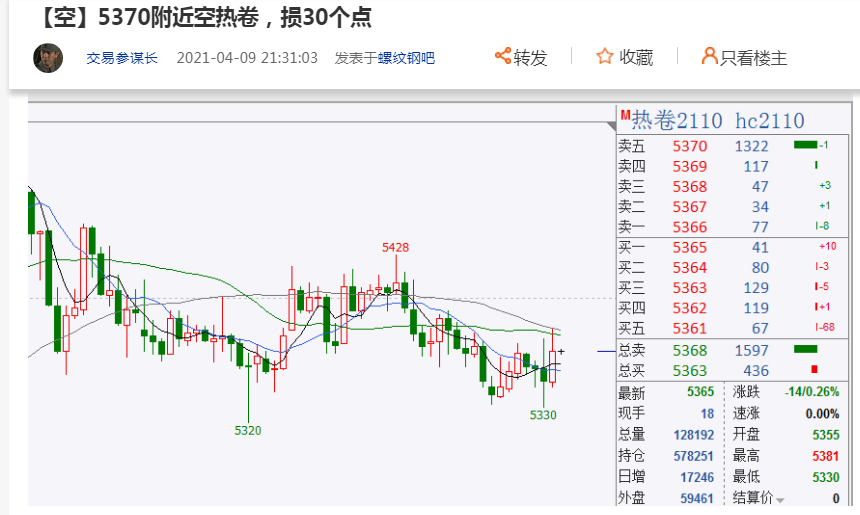
Task: Click the red 总买 volume square
Action: click(x=800, y=371)
